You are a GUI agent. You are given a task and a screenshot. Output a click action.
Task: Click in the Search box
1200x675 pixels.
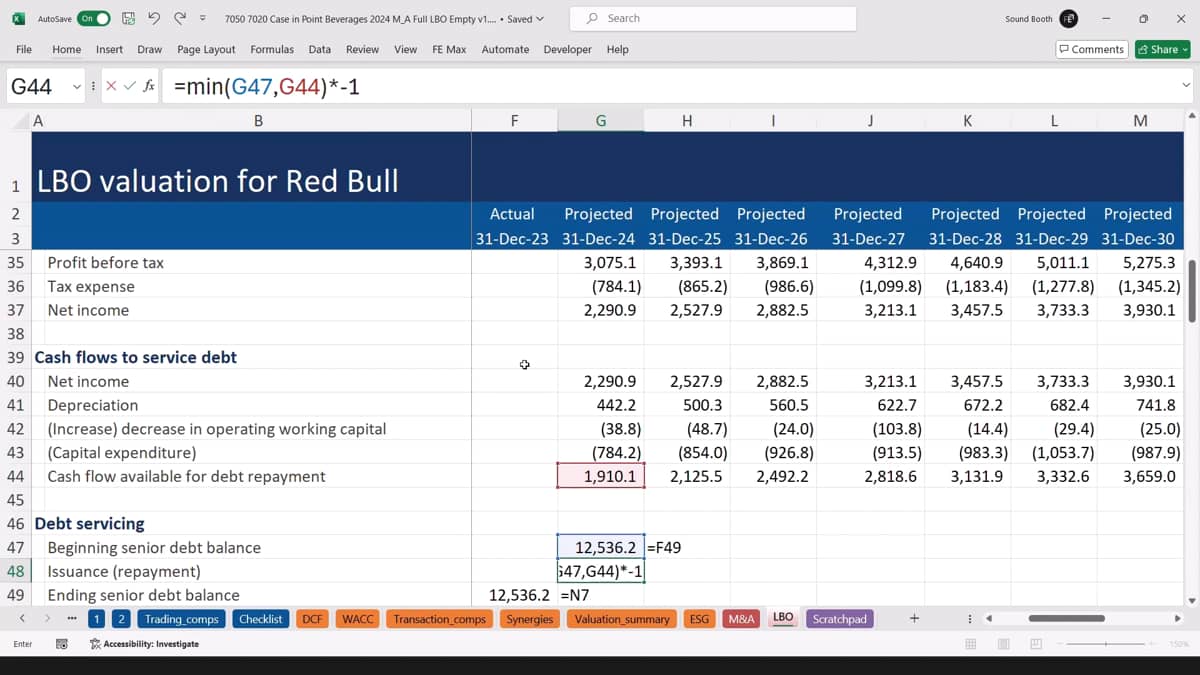[x=713, y=18]
